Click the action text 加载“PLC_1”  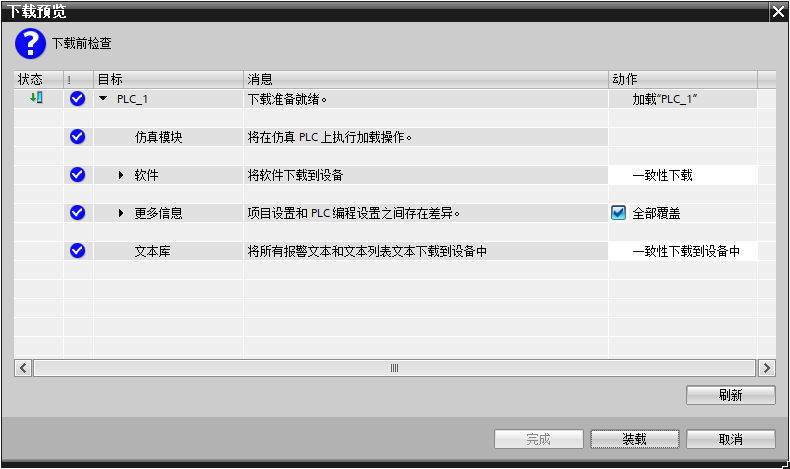(665, 99)
